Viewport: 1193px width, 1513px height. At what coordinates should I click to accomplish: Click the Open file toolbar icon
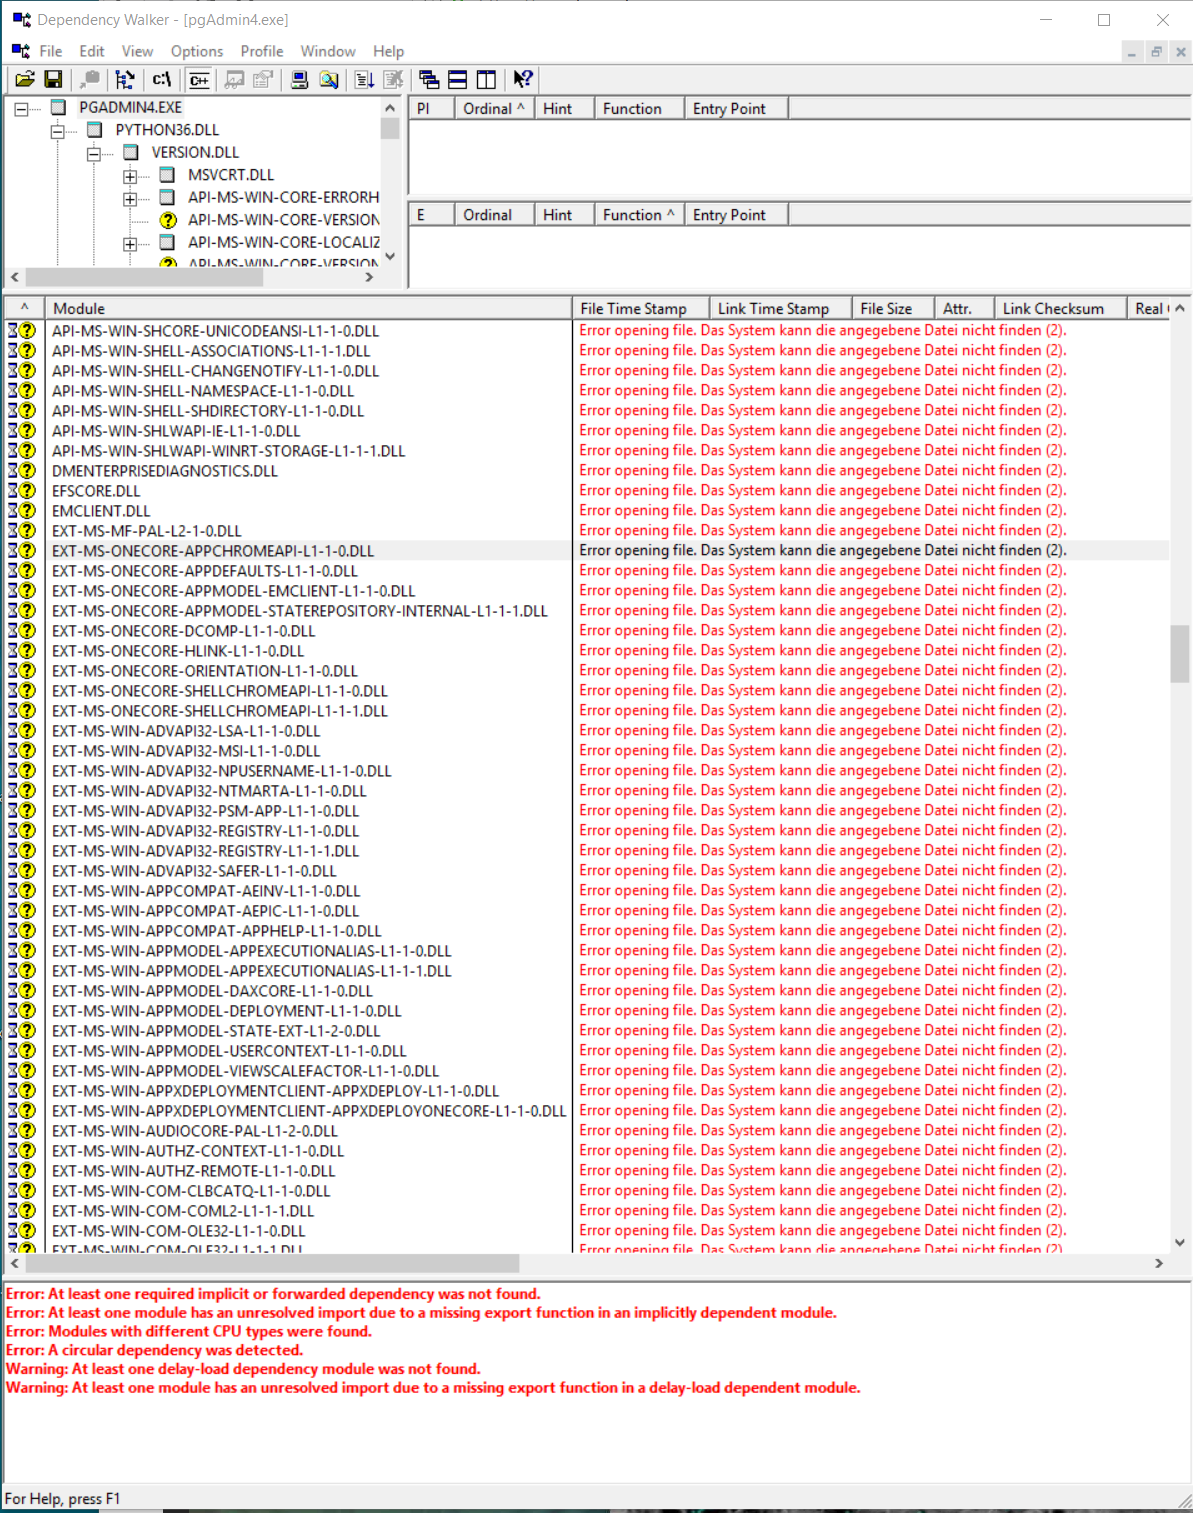click(x=25, y=80)
